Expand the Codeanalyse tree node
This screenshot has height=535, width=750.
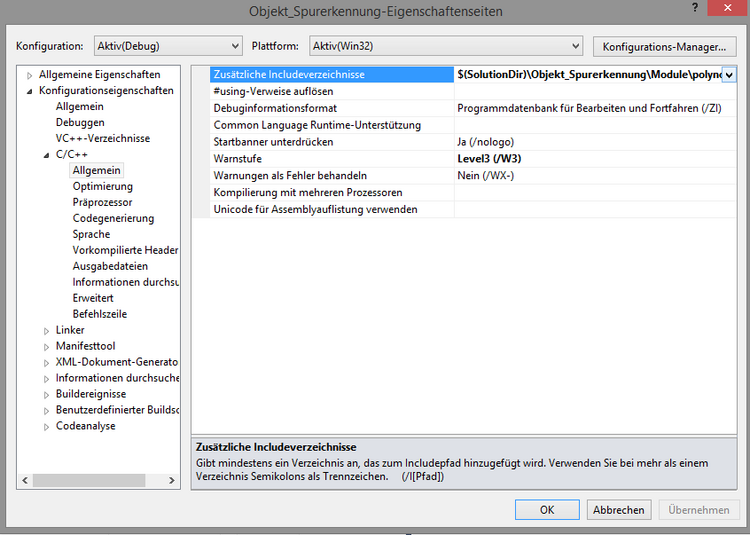pyautogui.click(x=46, y=427)
